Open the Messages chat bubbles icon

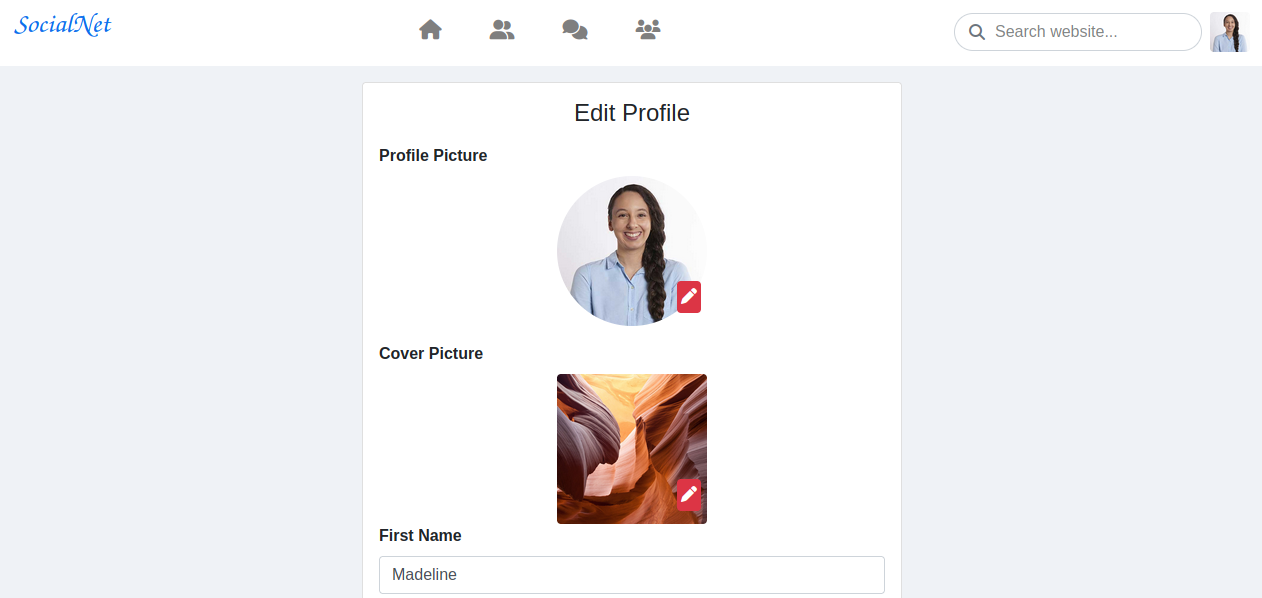(575, 31)
